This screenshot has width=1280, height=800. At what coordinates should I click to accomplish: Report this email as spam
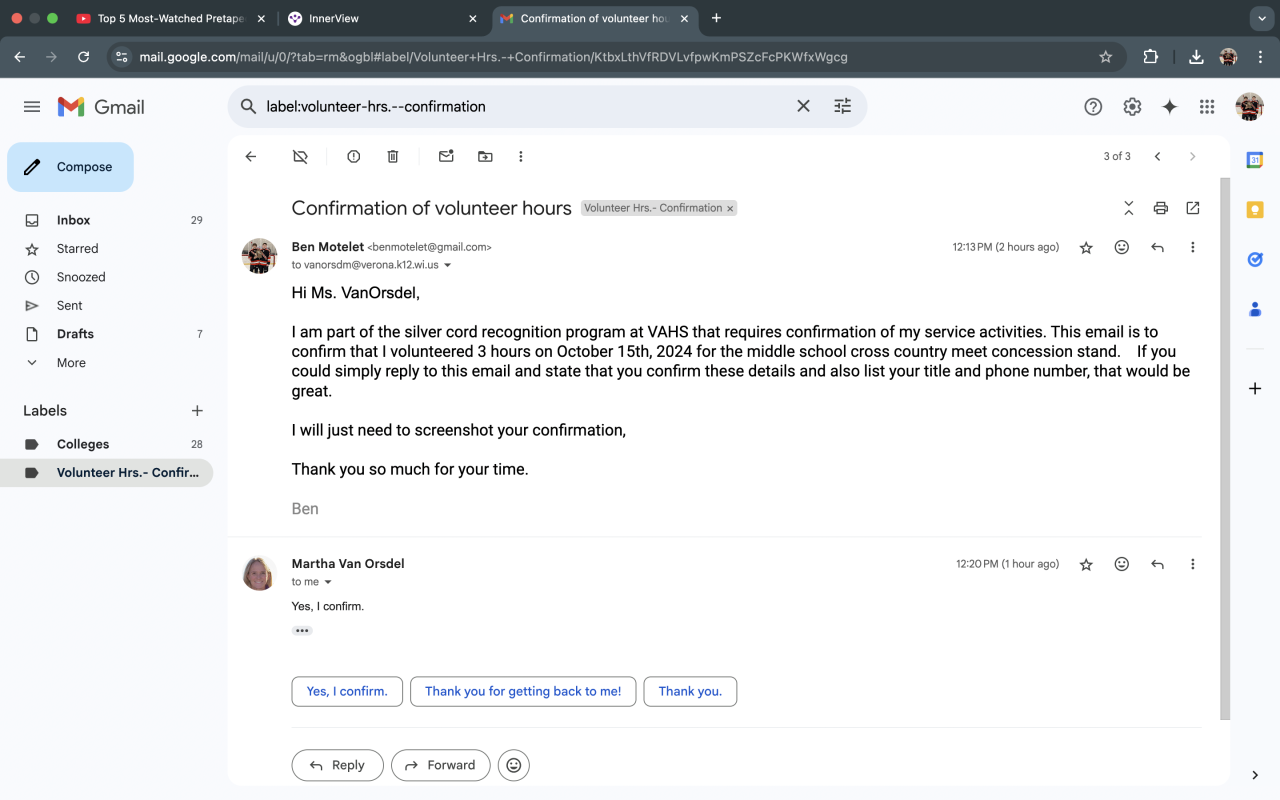click(x=353, y=156)
